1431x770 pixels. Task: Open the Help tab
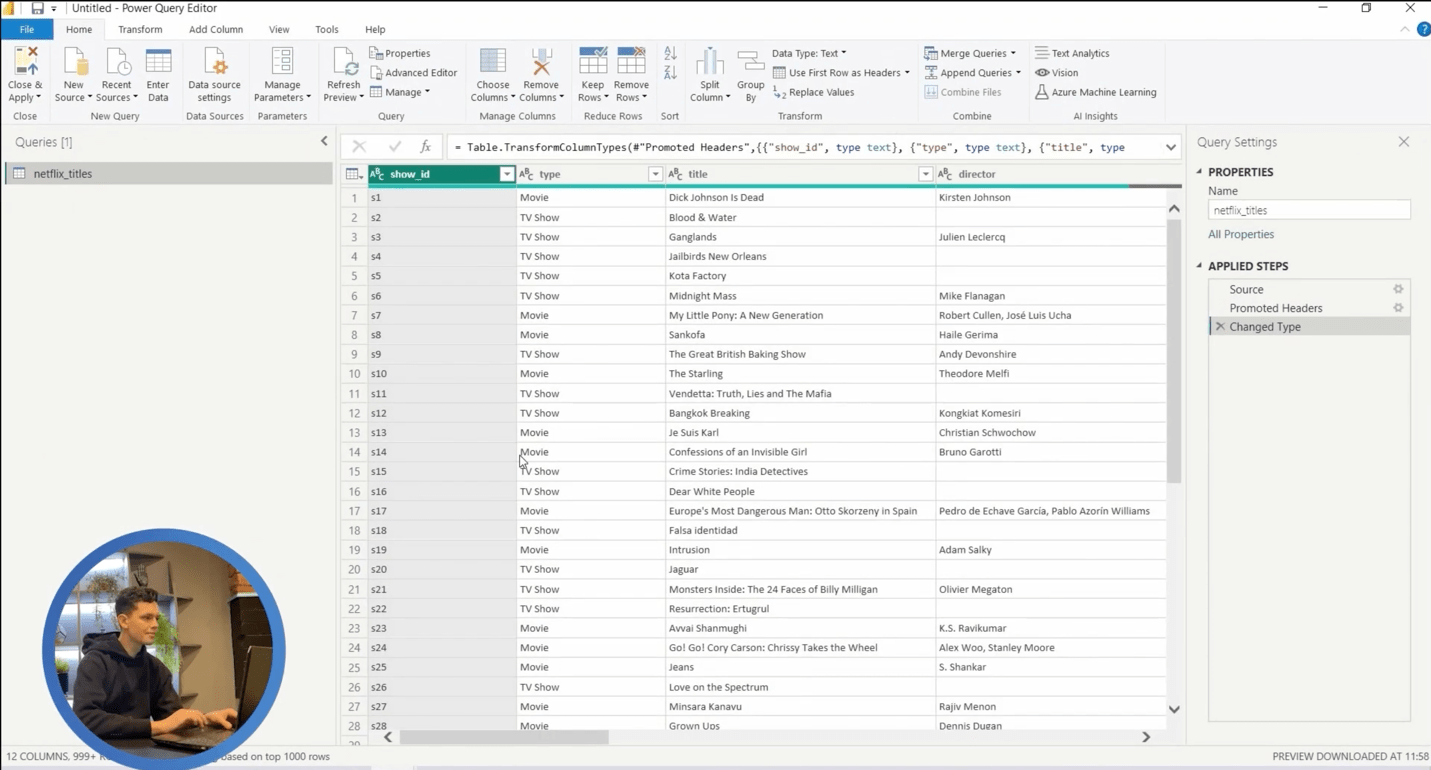[375, 30]
